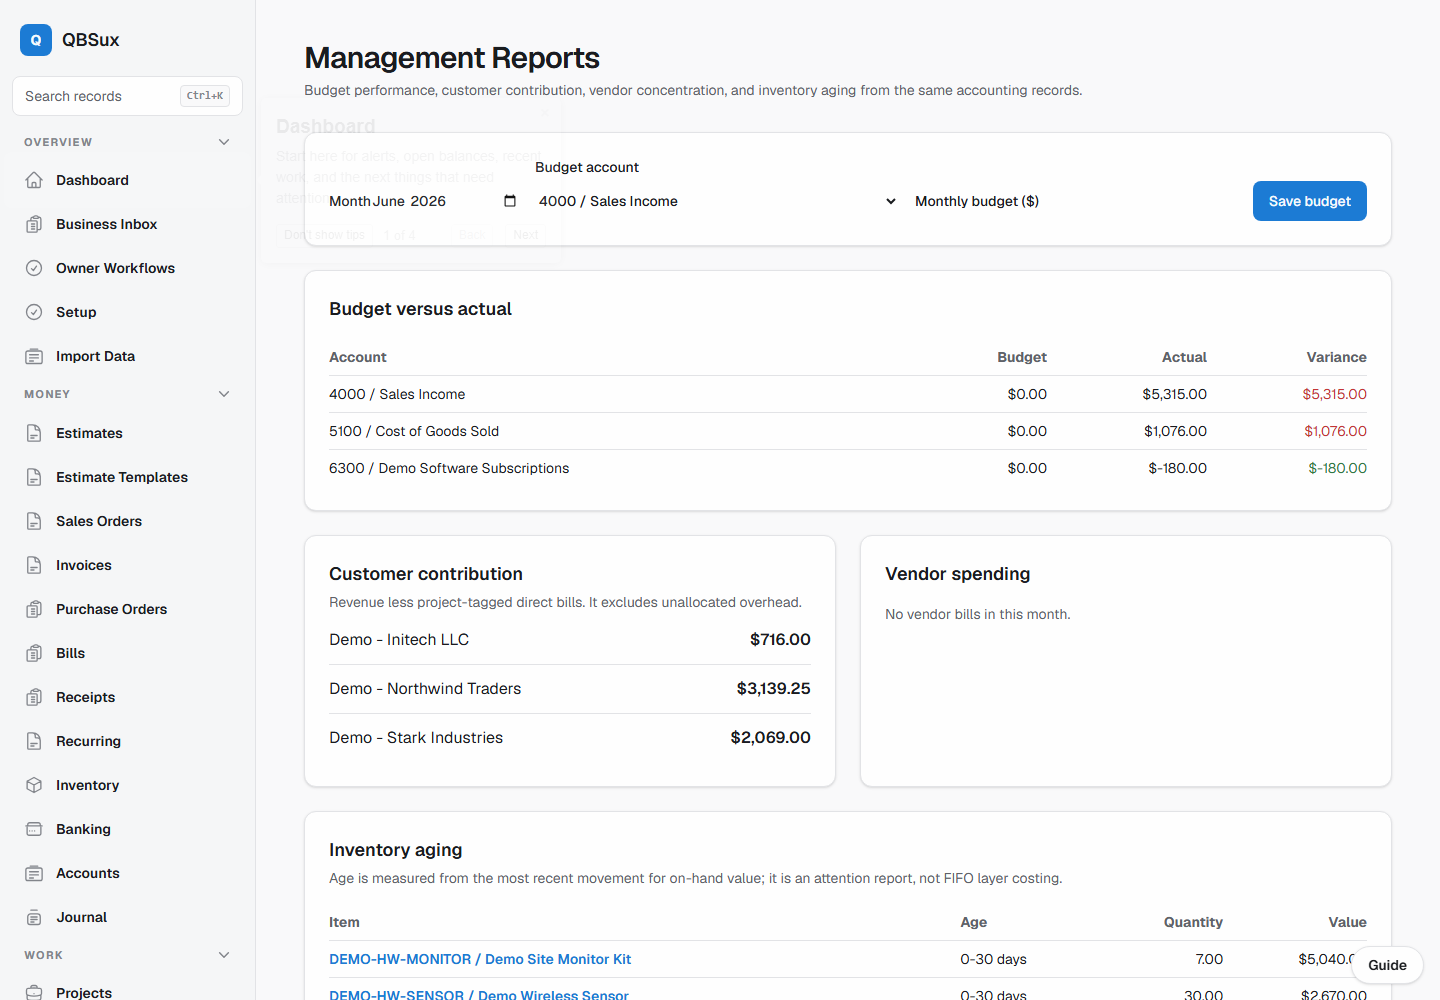Screen dimensions: 1440x1000
Task: Click the $3,139.25 contribution amount
Action: tap(774, 689)
